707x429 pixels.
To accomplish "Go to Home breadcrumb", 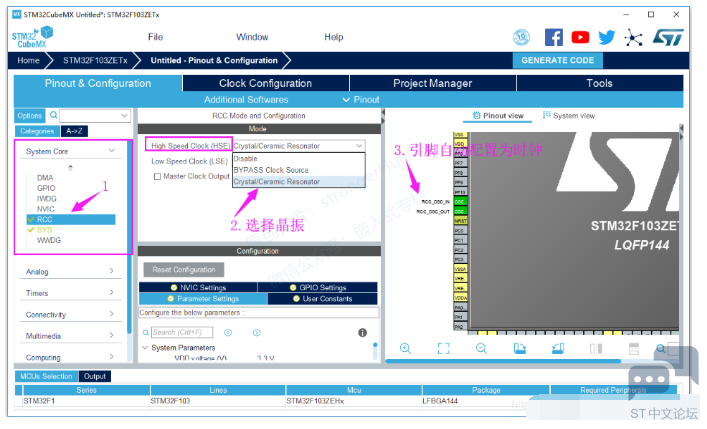I will point(28,60).
